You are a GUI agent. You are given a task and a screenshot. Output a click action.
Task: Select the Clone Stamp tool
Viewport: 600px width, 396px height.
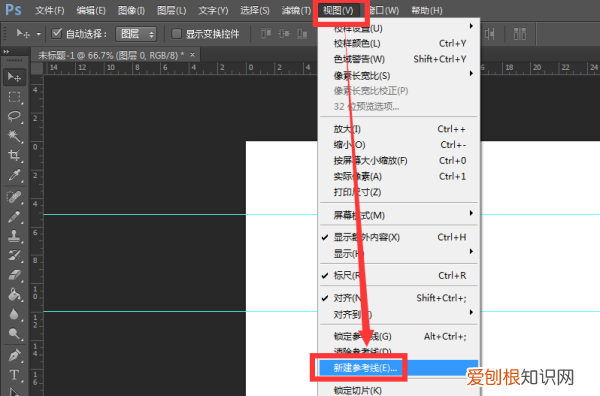(15, 235)
